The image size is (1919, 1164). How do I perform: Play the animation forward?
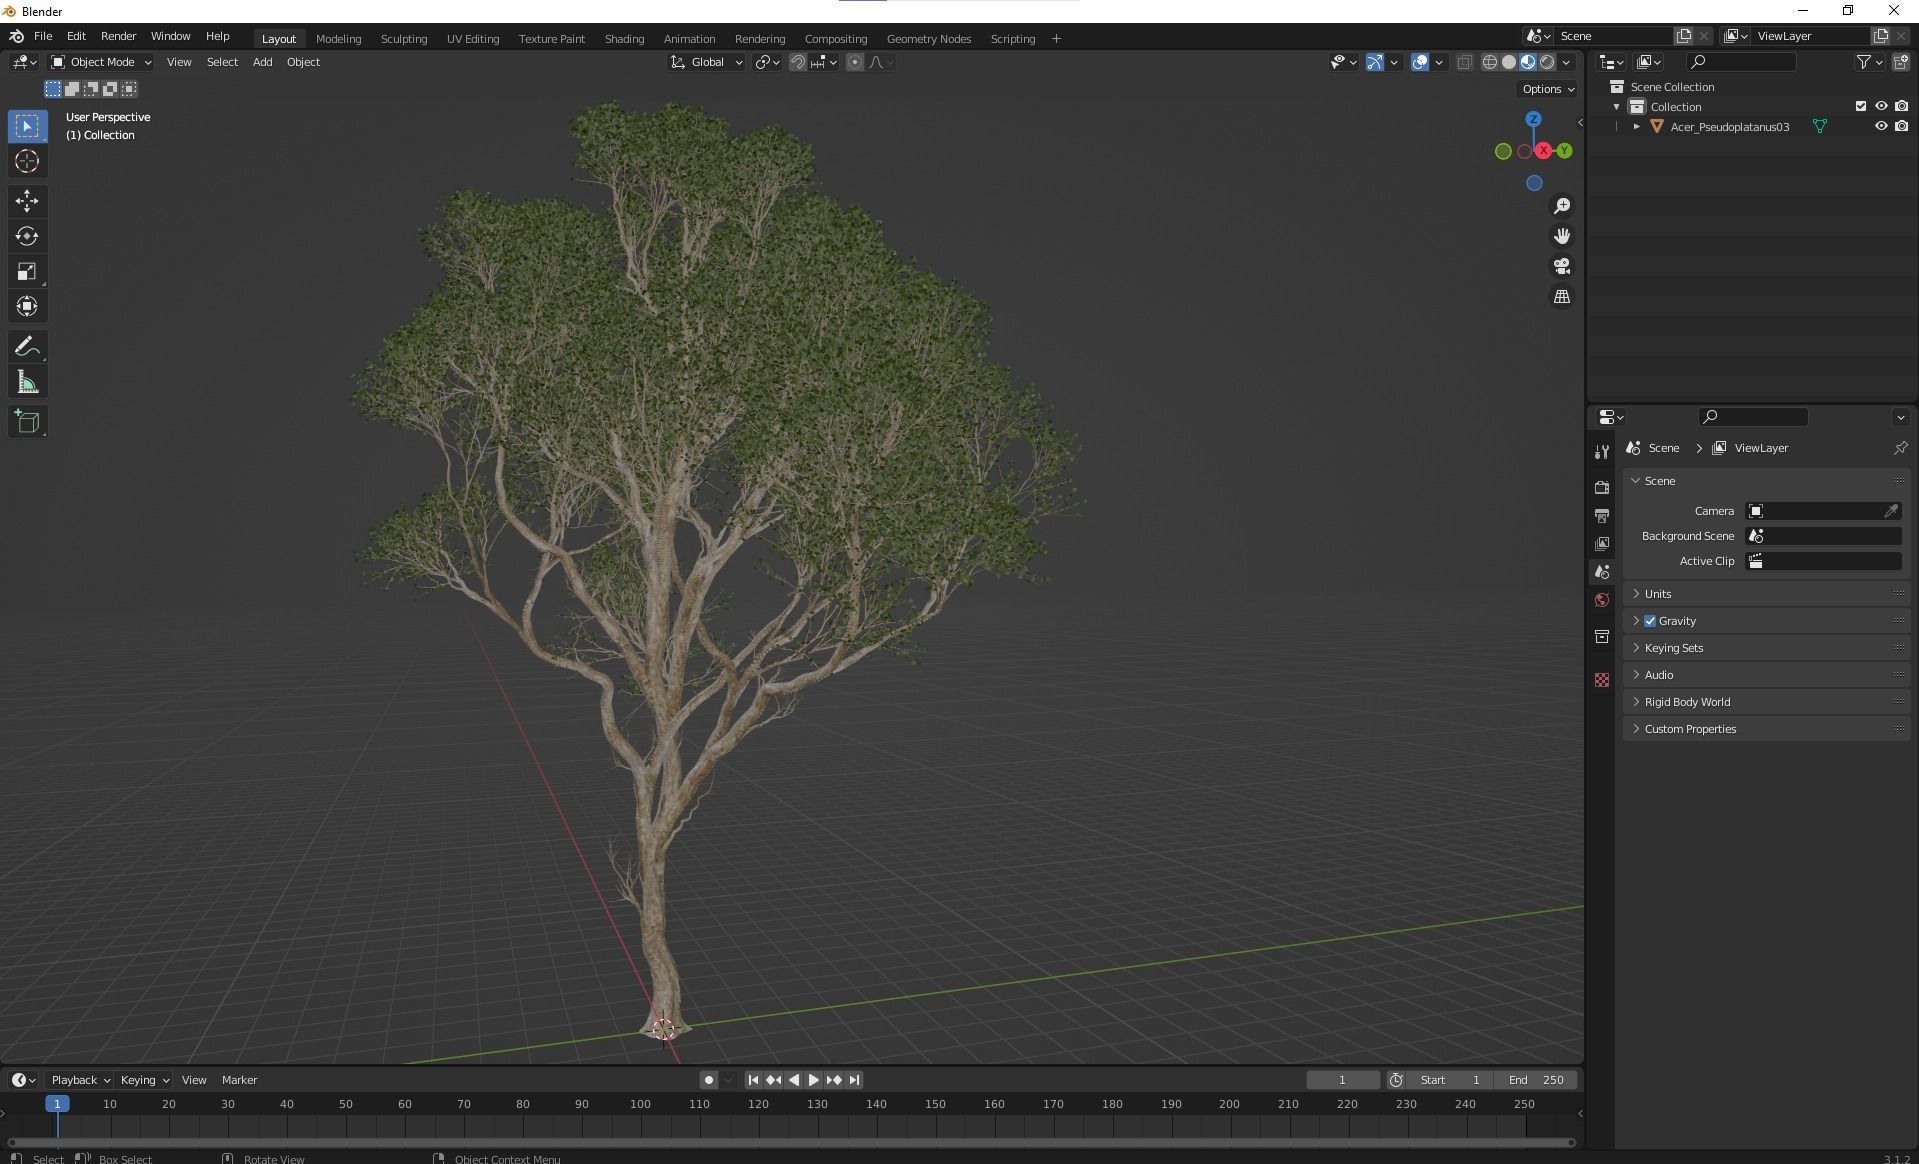(813, 1080)
